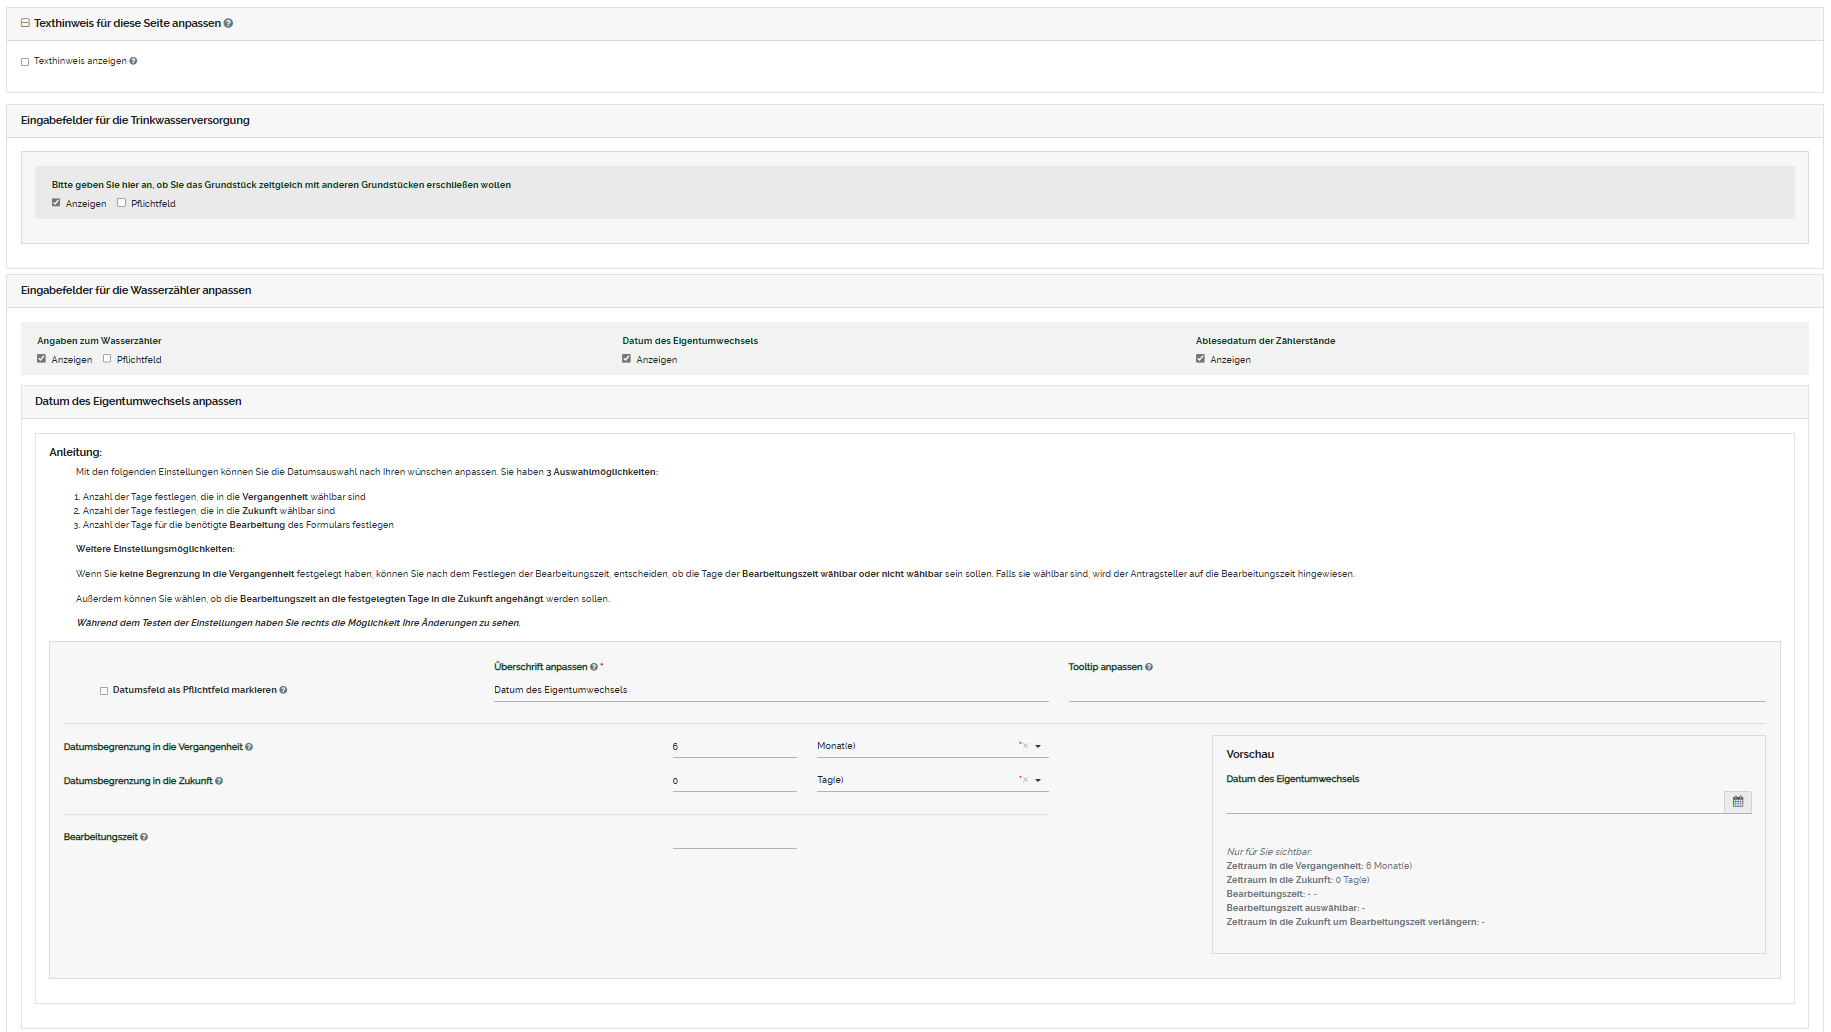Clear the 'Monat(e)' selection with the x

[x=1024, y=746]
